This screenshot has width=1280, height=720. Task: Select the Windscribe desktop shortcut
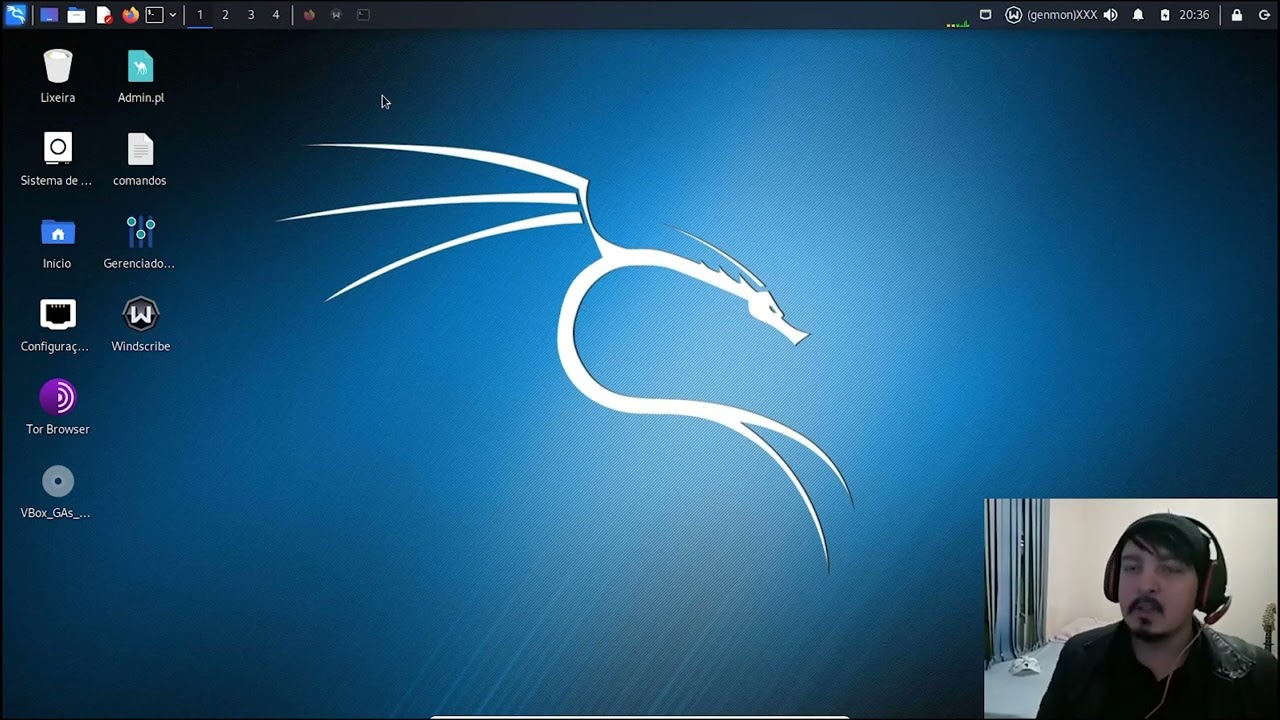[x=141, y=326]
